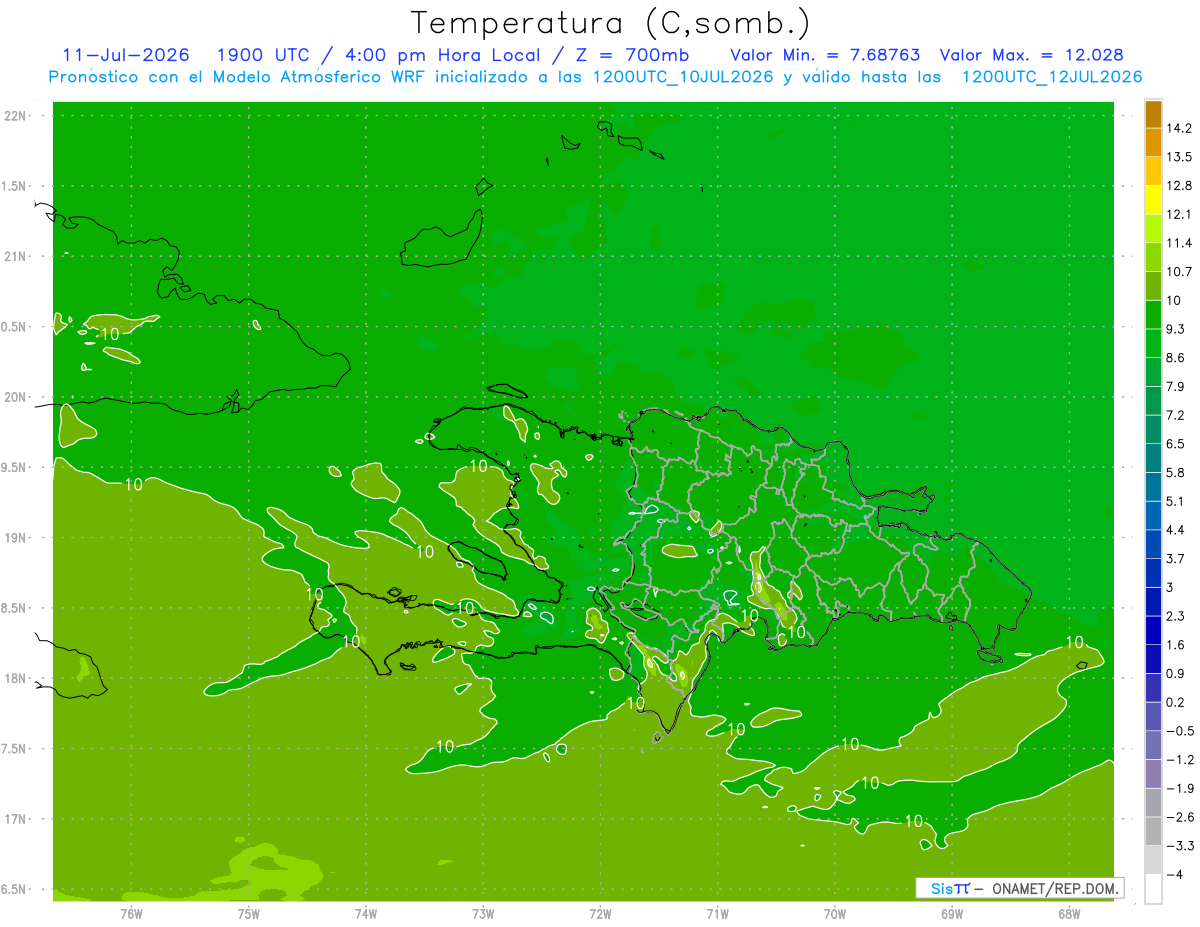Click the "20N" latitude axis label
Screen dimensions: 1200x927
click(15, 397)
